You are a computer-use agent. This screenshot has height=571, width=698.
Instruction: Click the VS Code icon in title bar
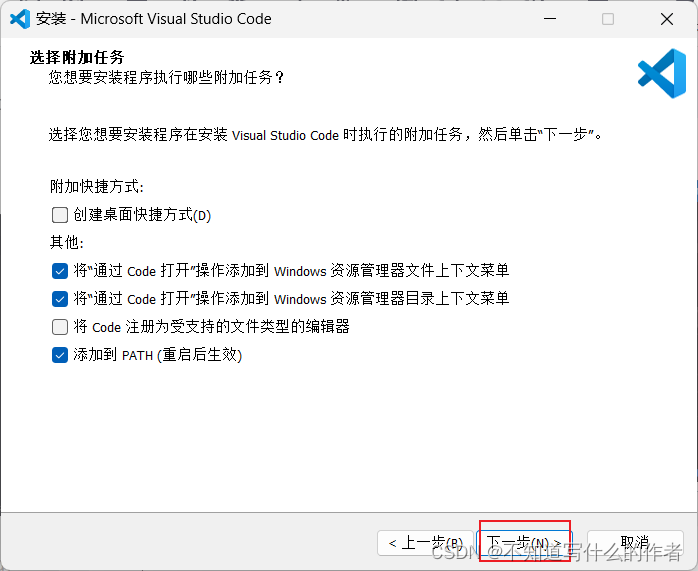[x=20, y=19]
